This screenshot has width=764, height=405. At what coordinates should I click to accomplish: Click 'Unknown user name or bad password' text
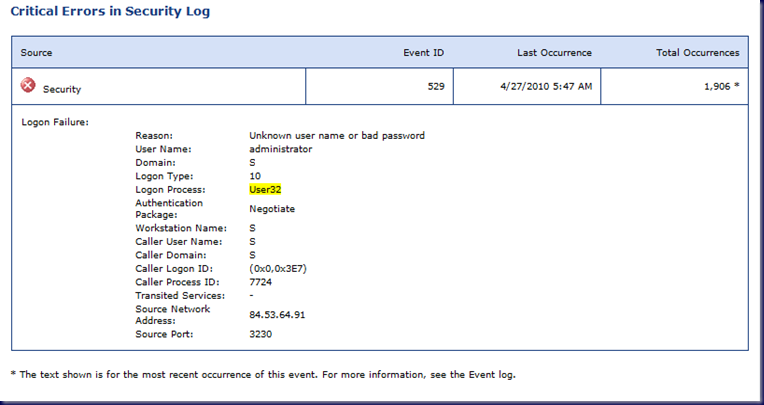click(337, 135)
